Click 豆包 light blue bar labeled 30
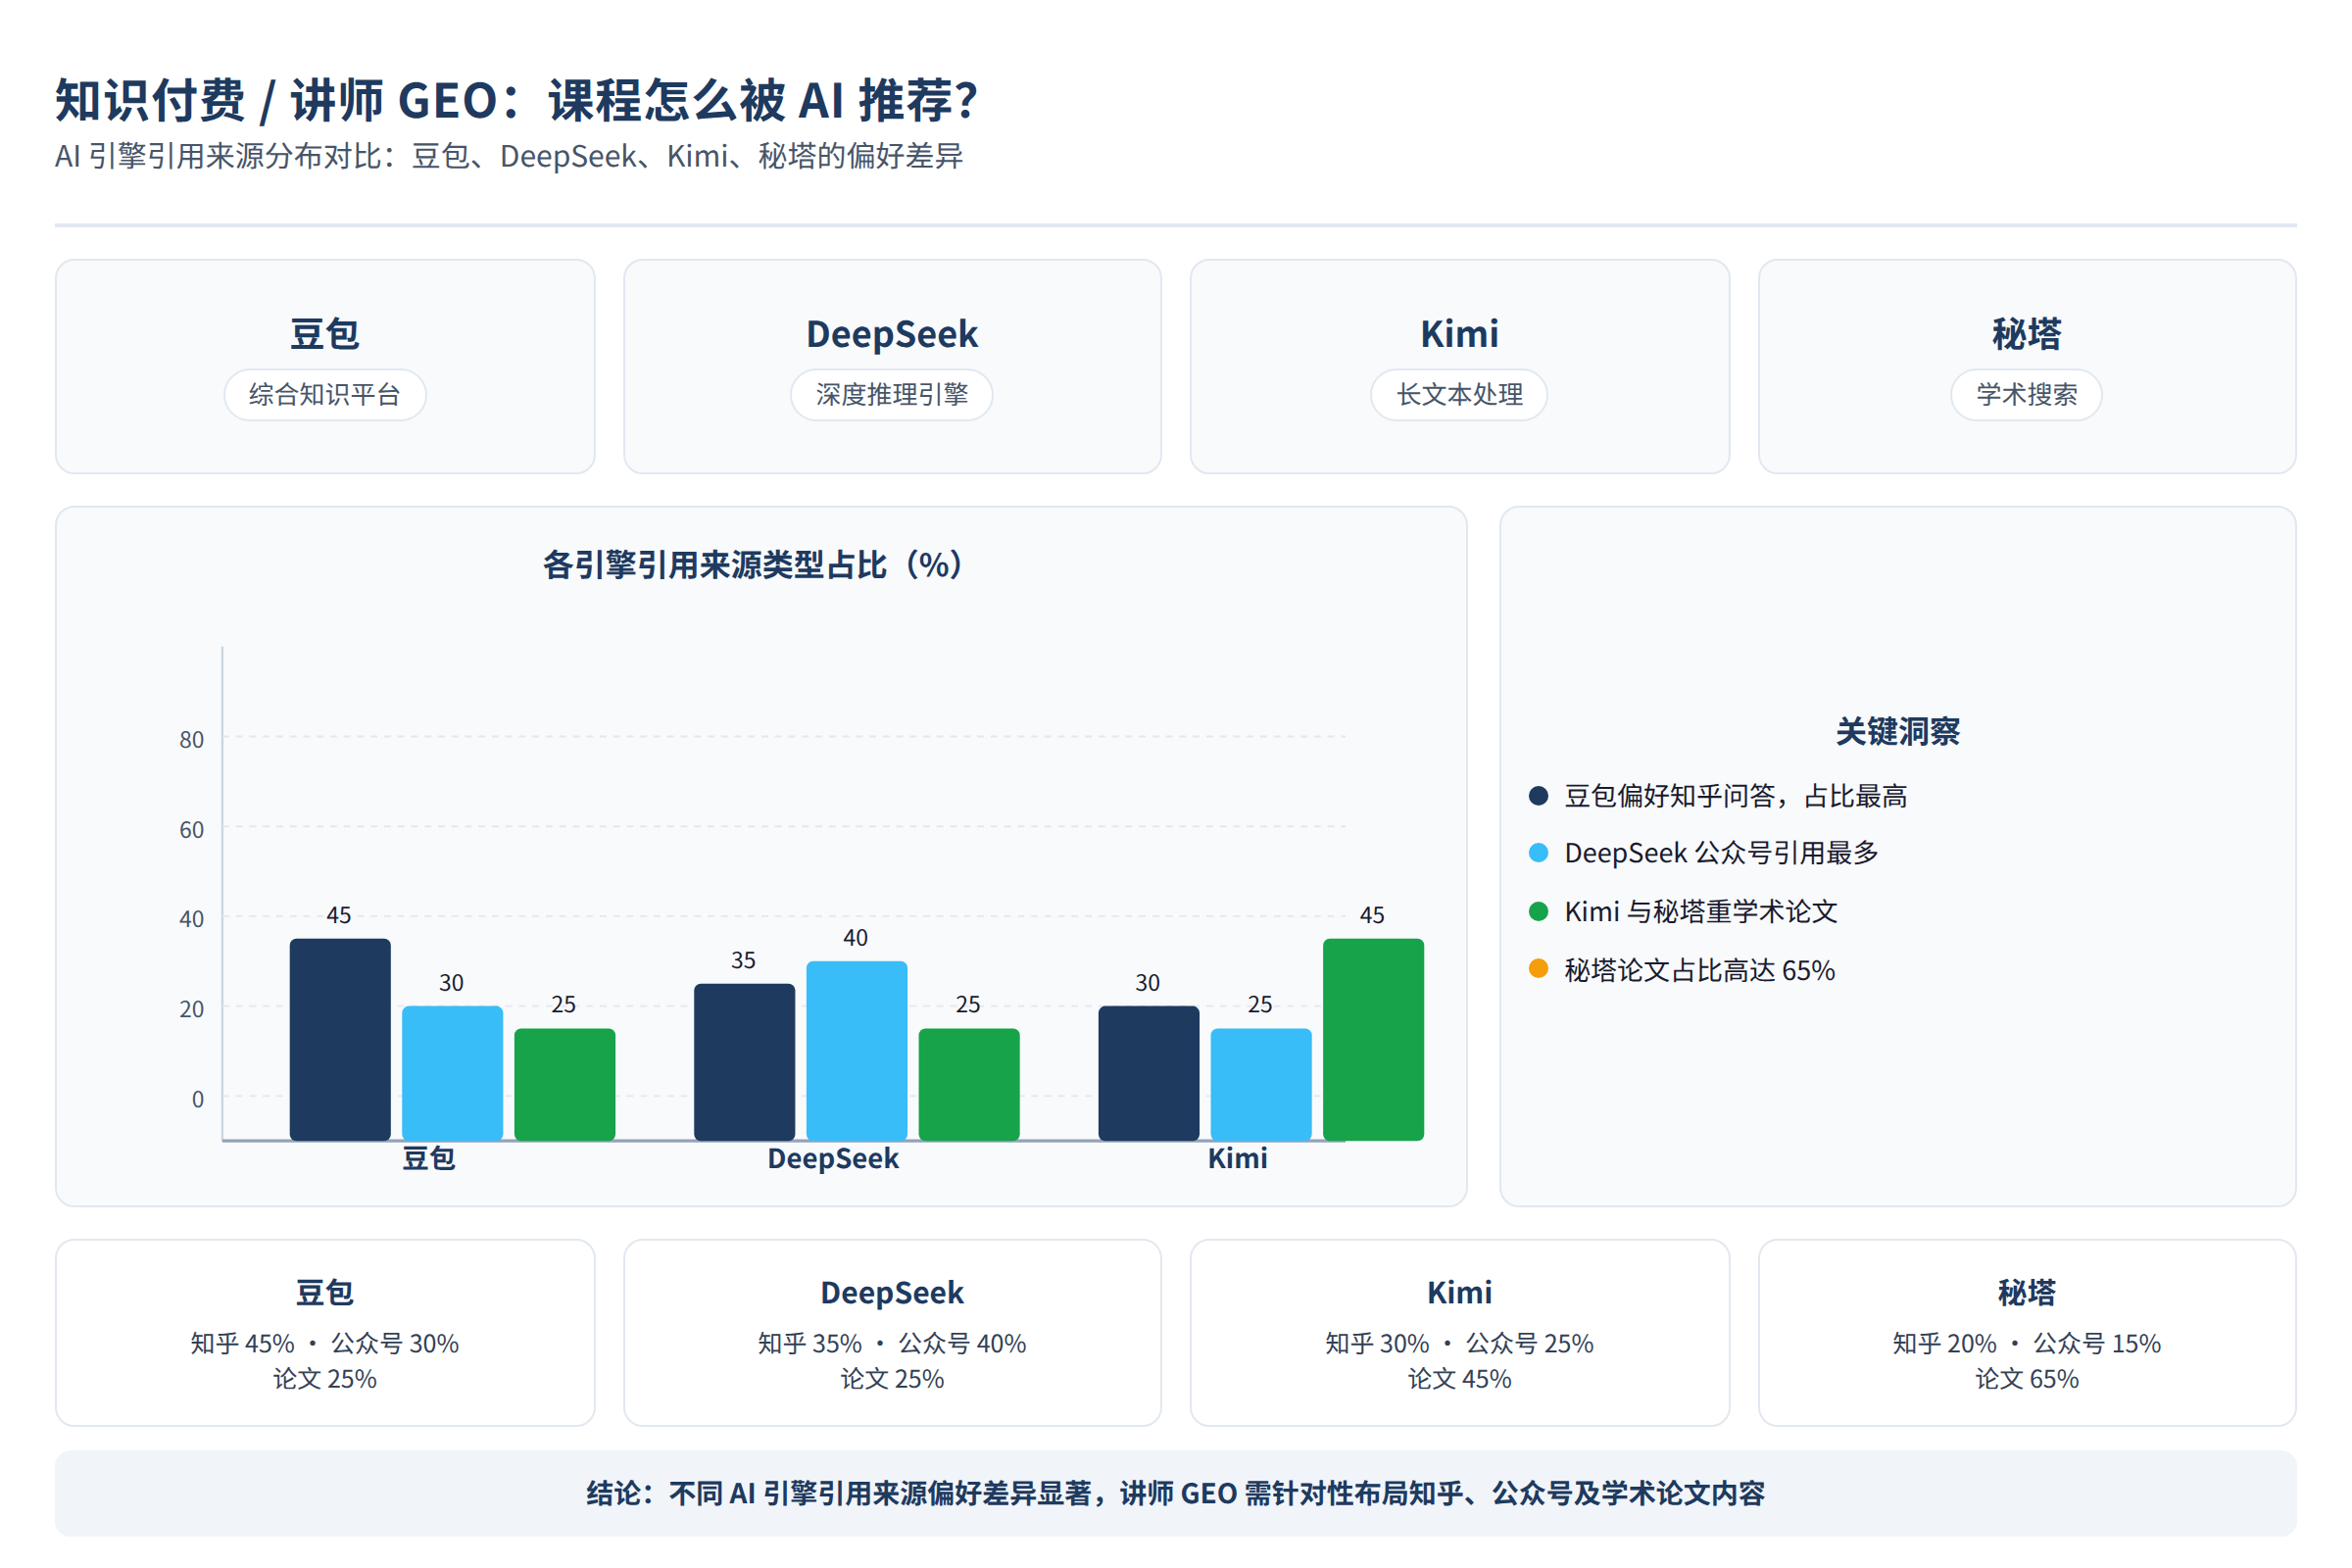This screenshot has height=1568, width=2352. click(452, 1073)
